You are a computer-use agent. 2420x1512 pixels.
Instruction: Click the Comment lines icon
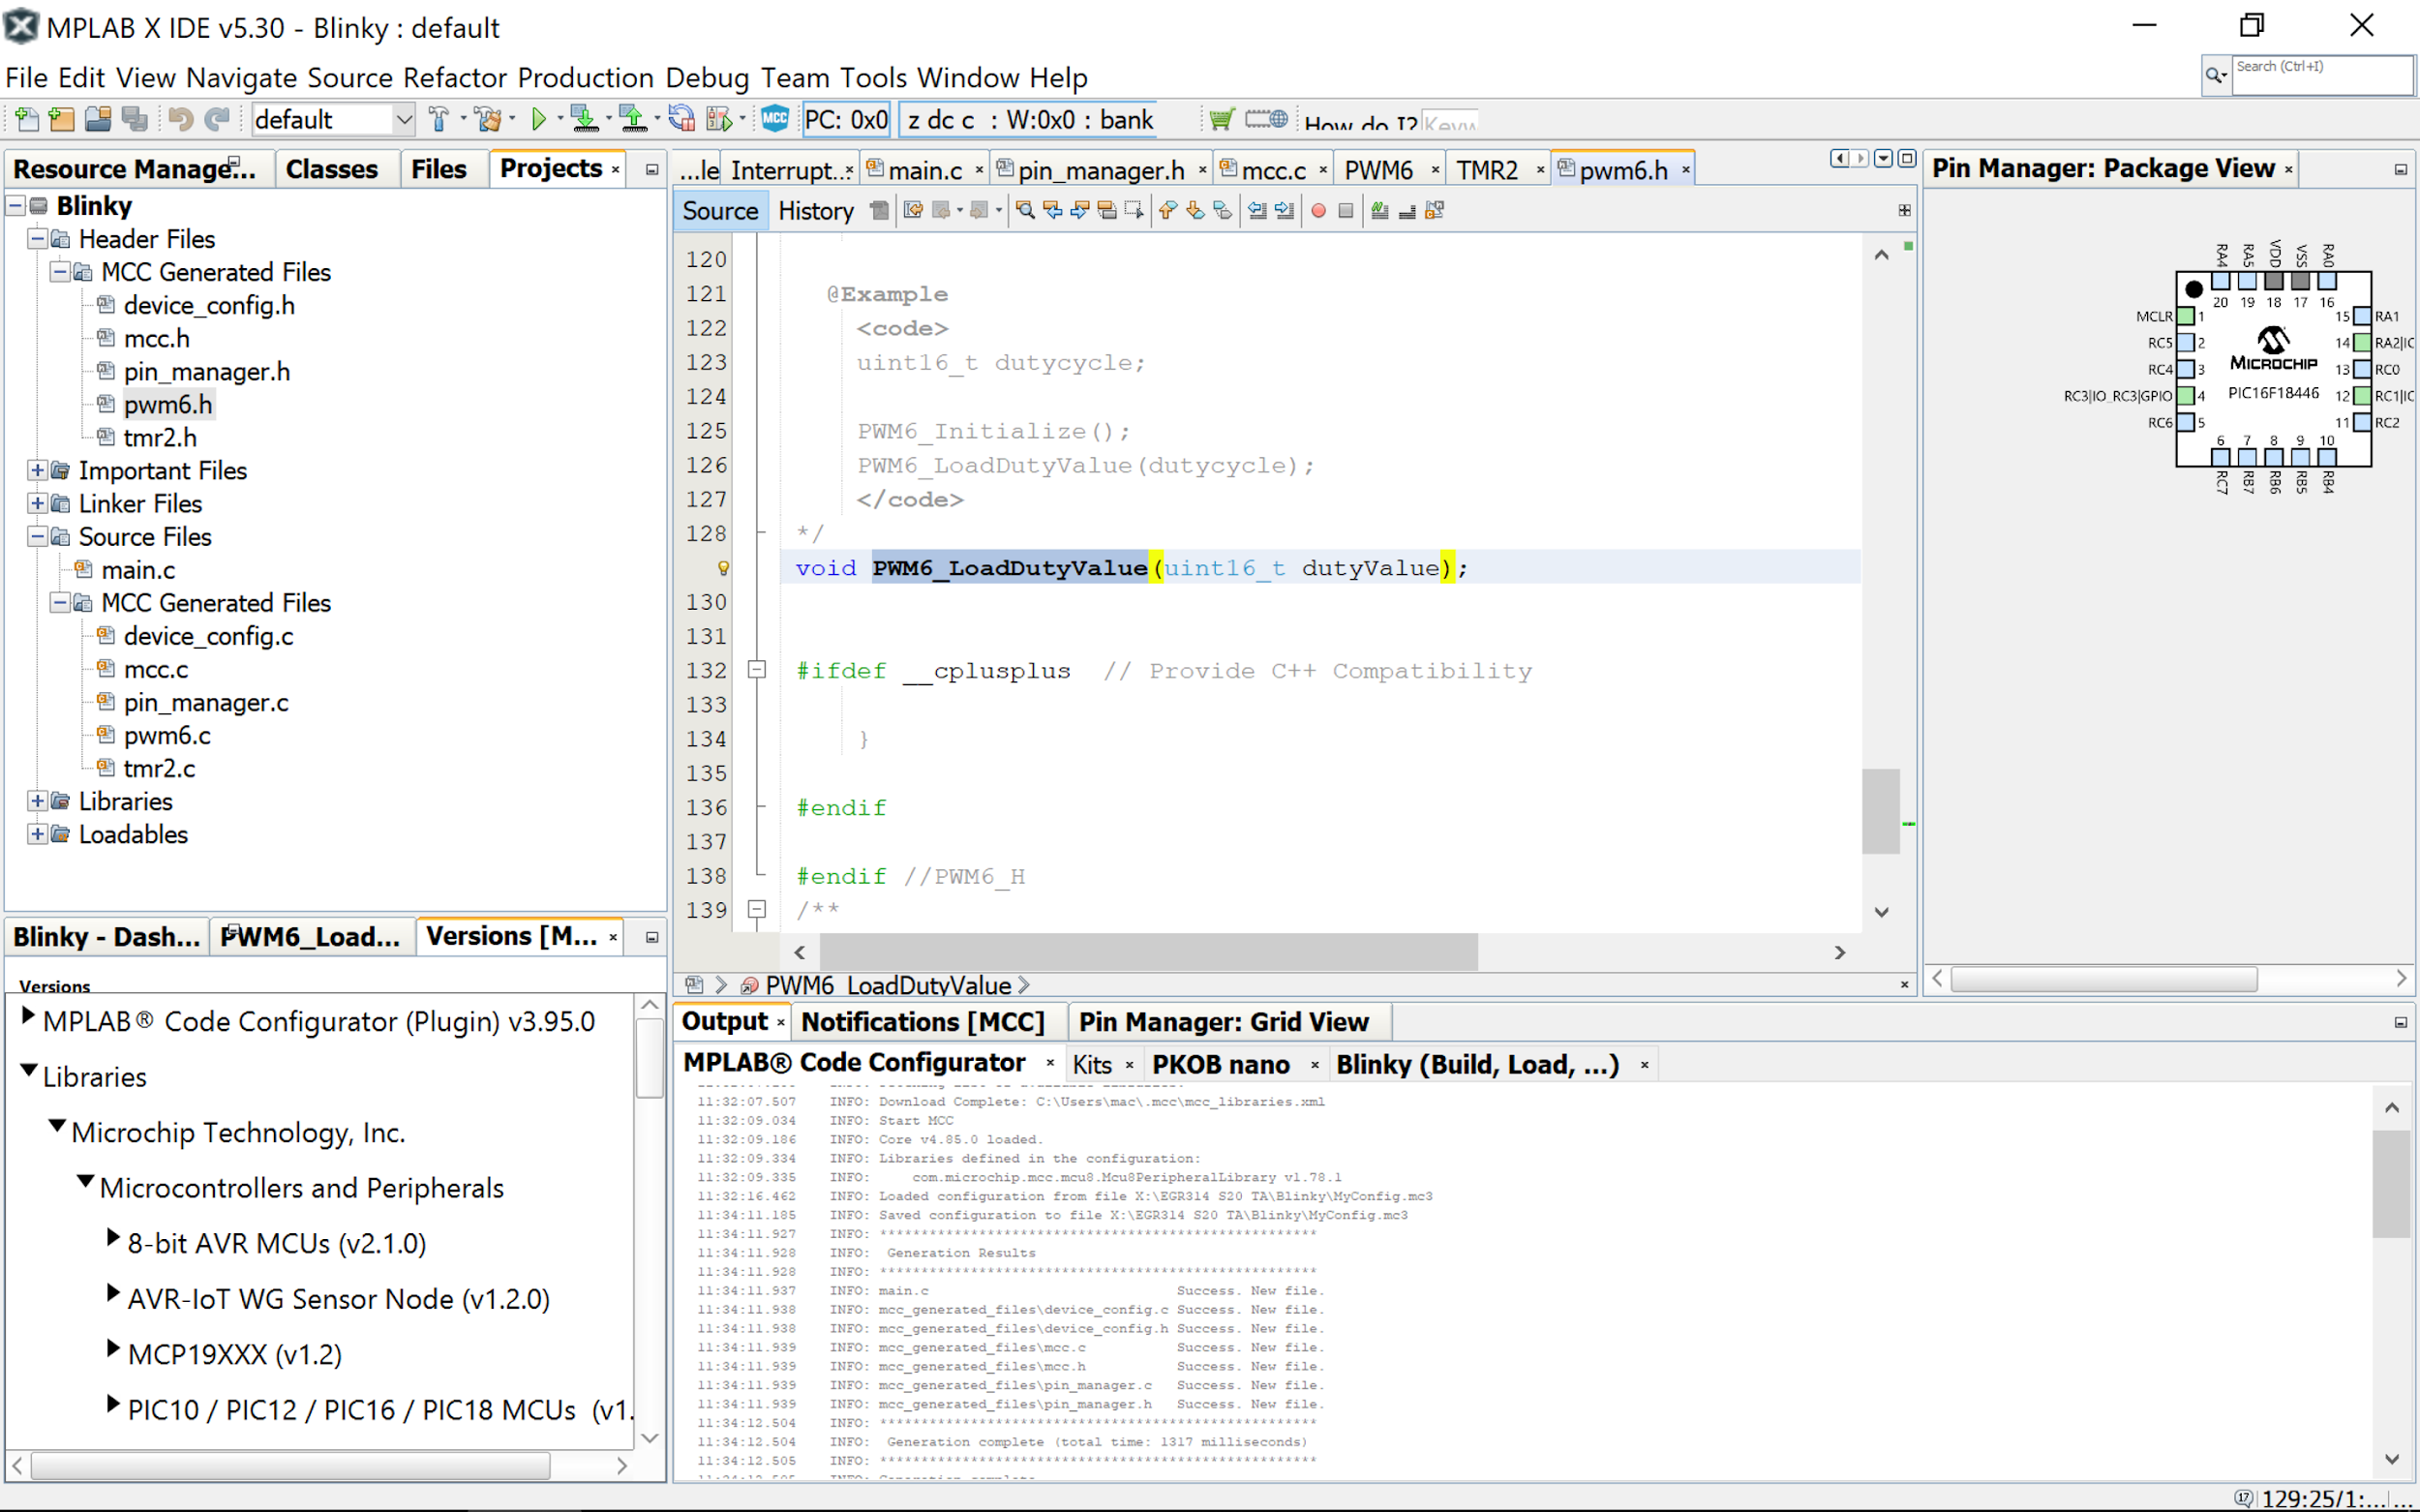coord(1380,210)
